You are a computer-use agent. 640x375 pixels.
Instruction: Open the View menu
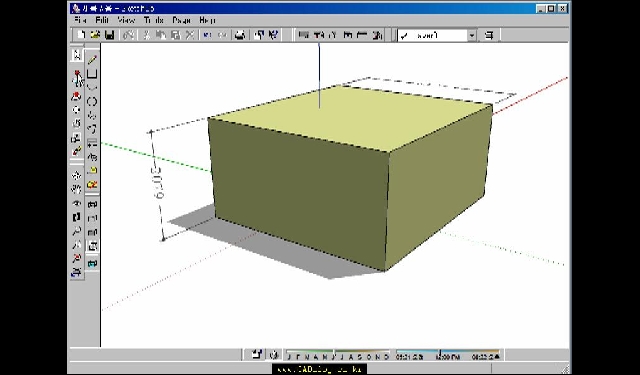(126, 20)
